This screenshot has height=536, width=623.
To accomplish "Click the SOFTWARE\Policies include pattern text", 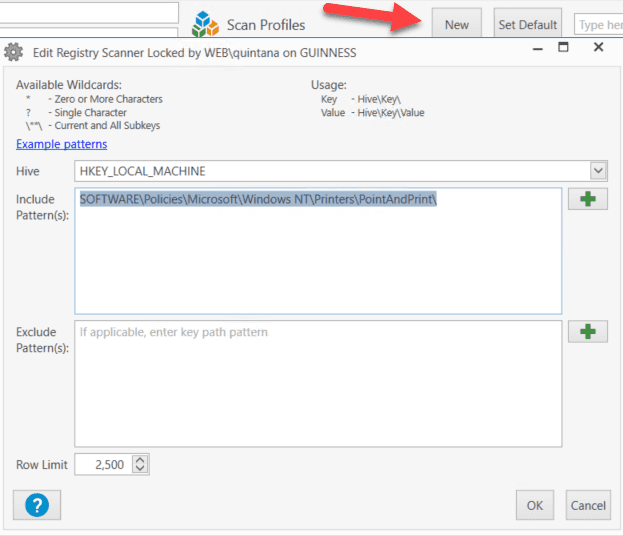I will click(258, 199).
